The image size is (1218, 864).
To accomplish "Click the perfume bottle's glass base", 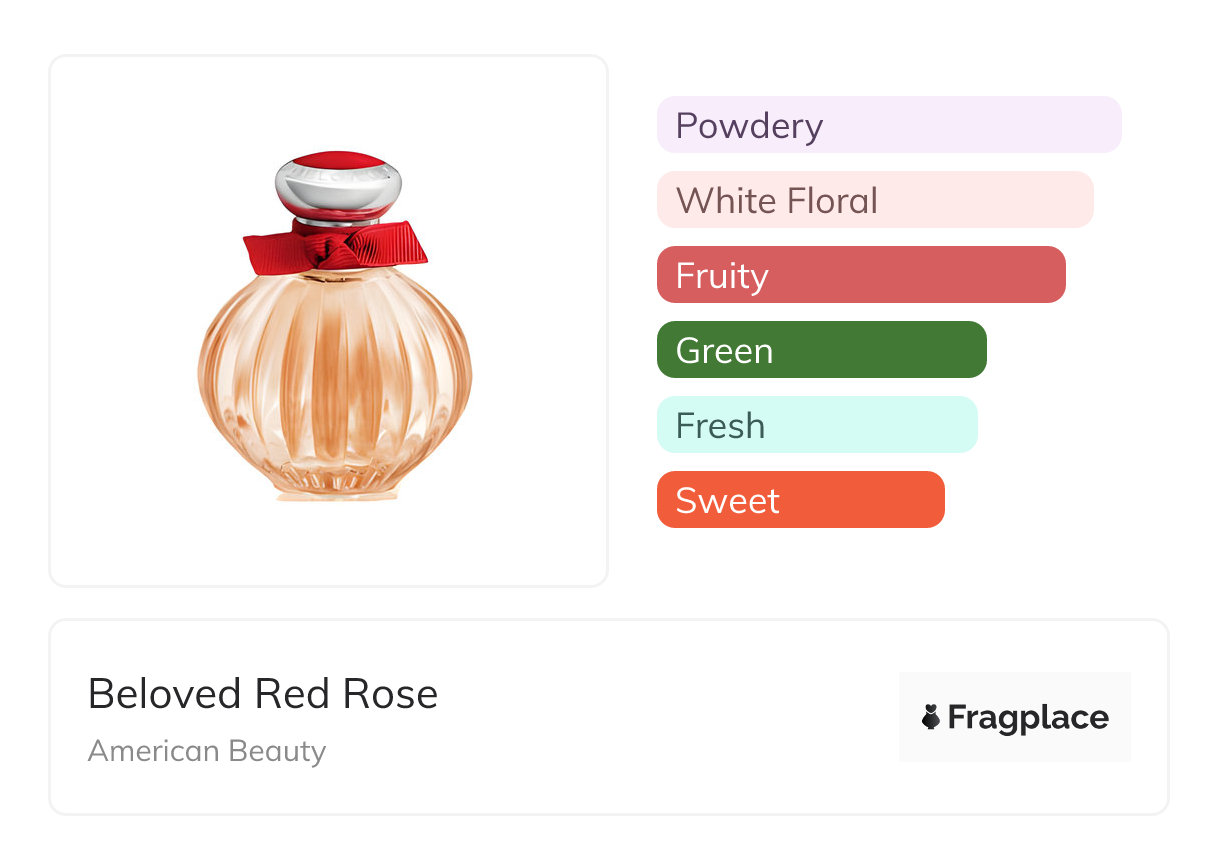I will [335, 487].
